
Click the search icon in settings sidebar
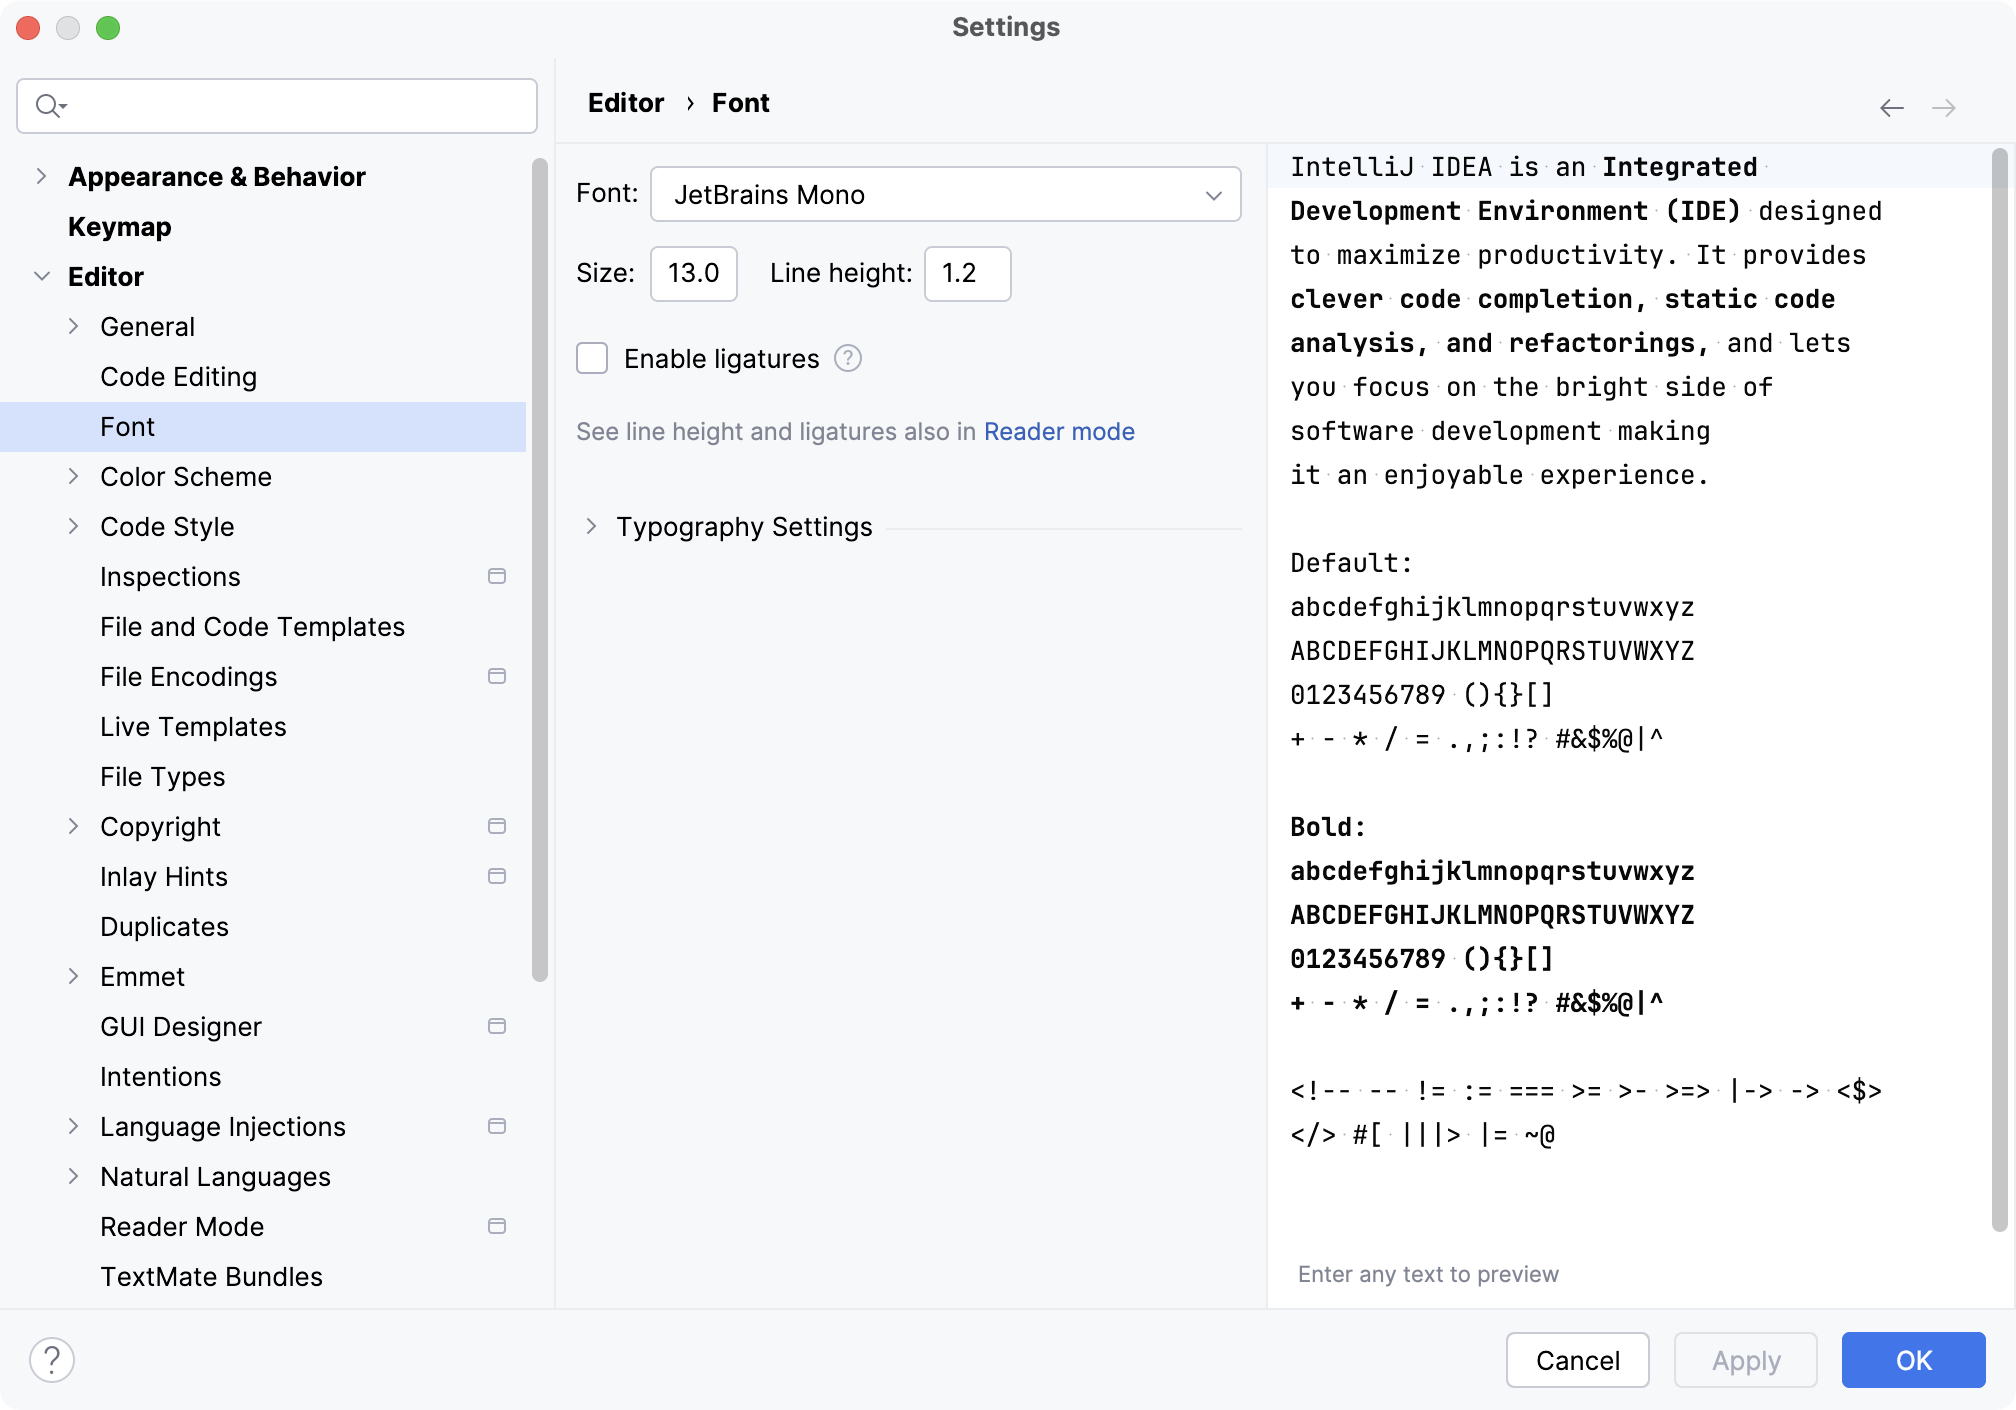(49, 104)
